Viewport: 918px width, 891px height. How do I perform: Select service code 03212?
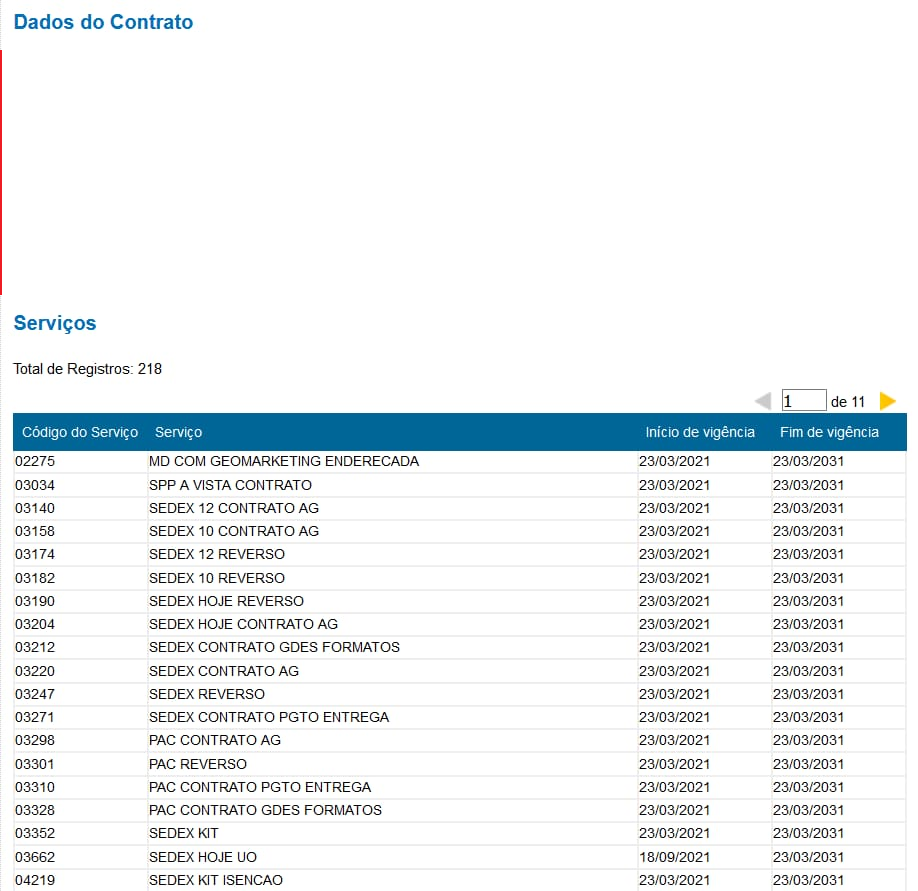35,647
